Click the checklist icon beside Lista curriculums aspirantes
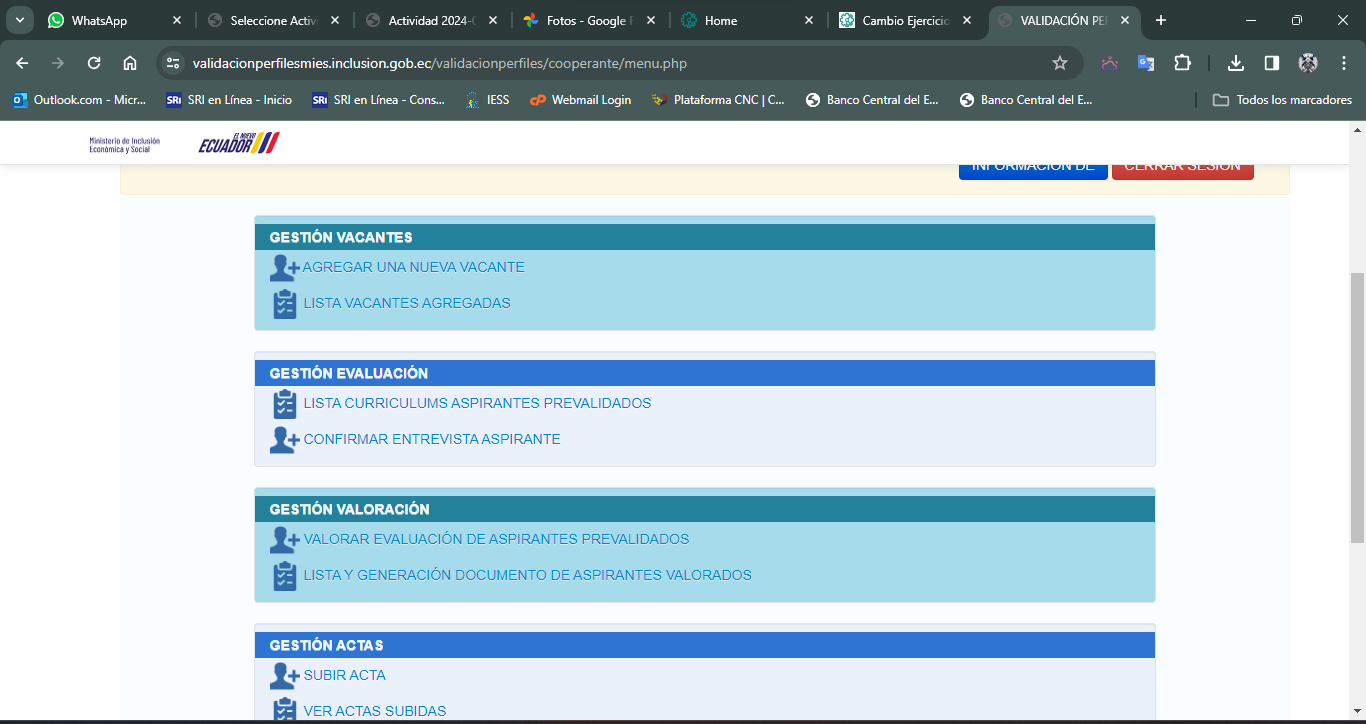1366x724 pixels. point(285,404)
